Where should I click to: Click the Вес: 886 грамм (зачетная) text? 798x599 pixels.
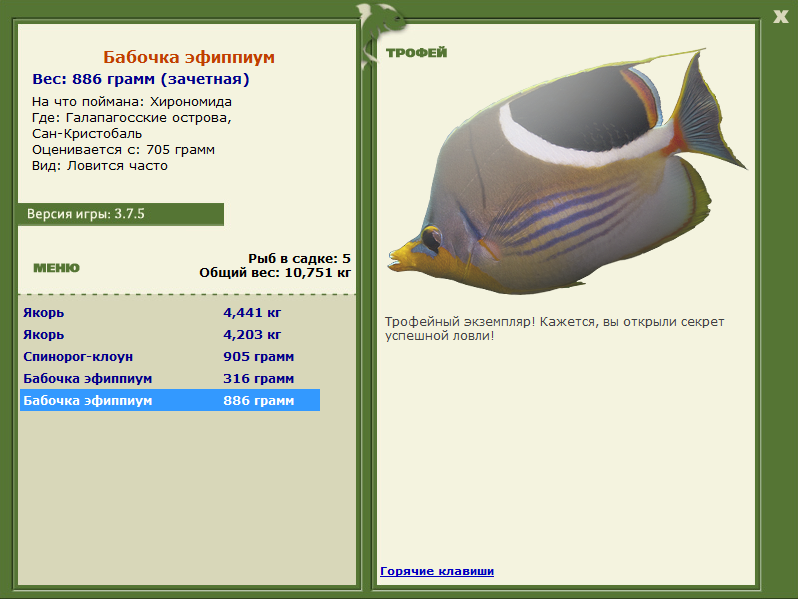pos(141,79)
